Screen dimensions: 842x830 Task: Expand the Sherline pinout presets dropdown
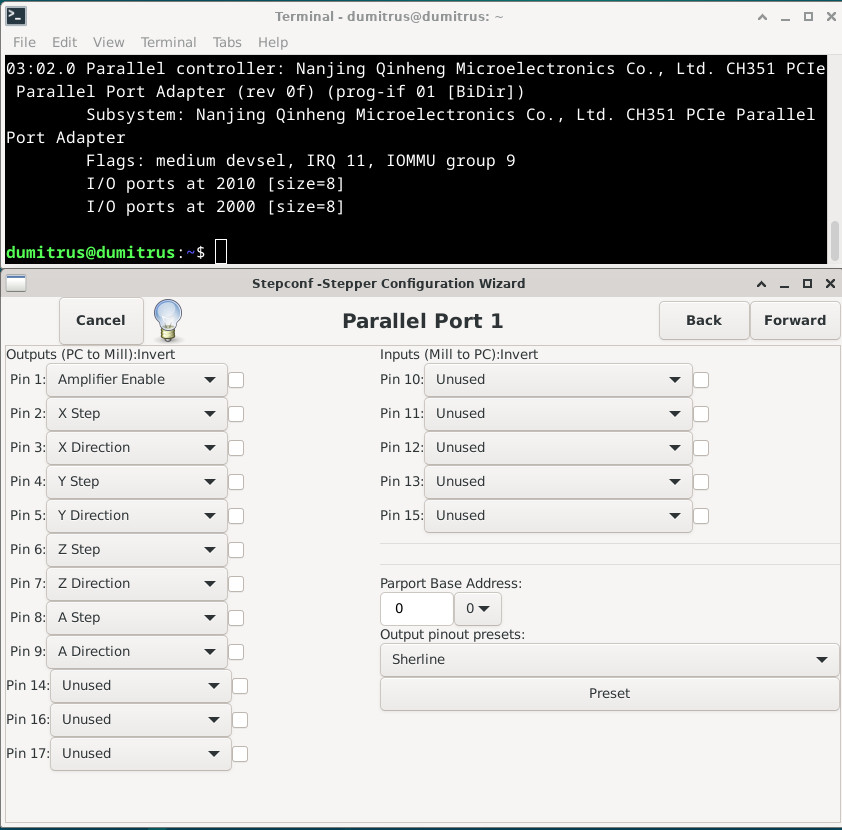coord(609,660)
